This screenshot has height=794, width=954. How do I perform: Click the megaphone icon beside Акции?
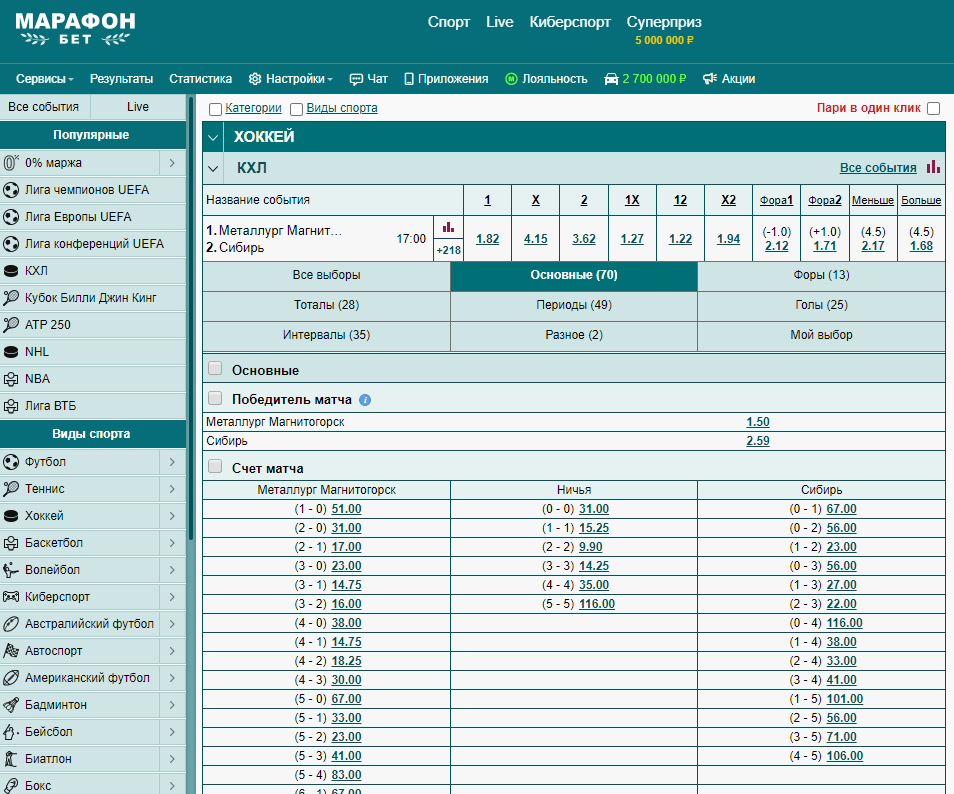click(x=709, y=79)
